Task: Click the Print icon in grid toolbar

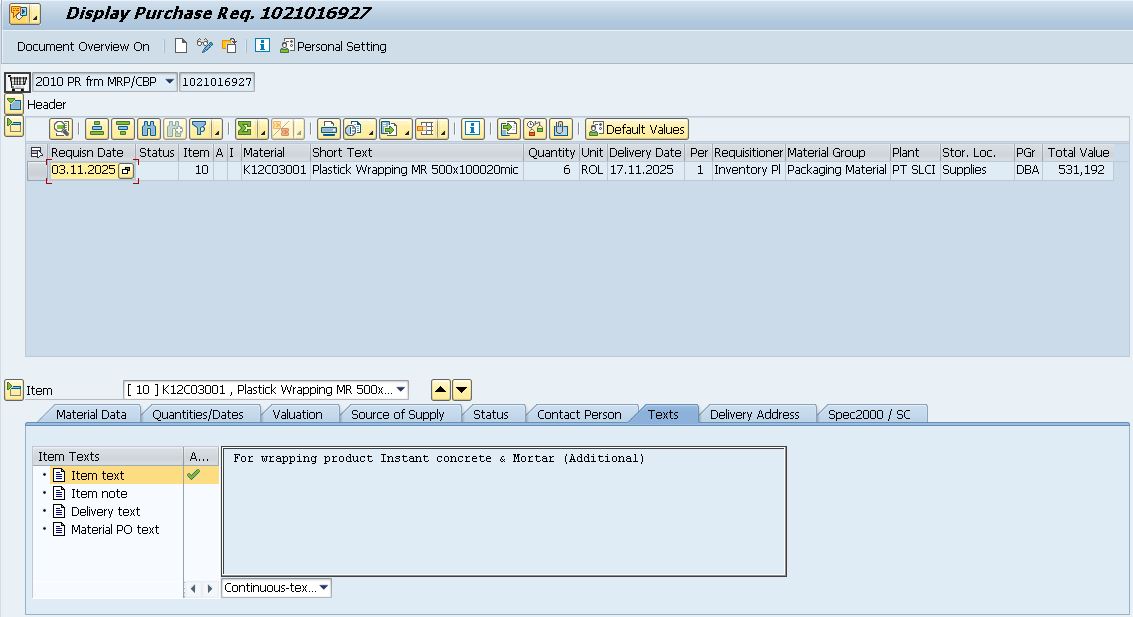Action: pos(328,129)
